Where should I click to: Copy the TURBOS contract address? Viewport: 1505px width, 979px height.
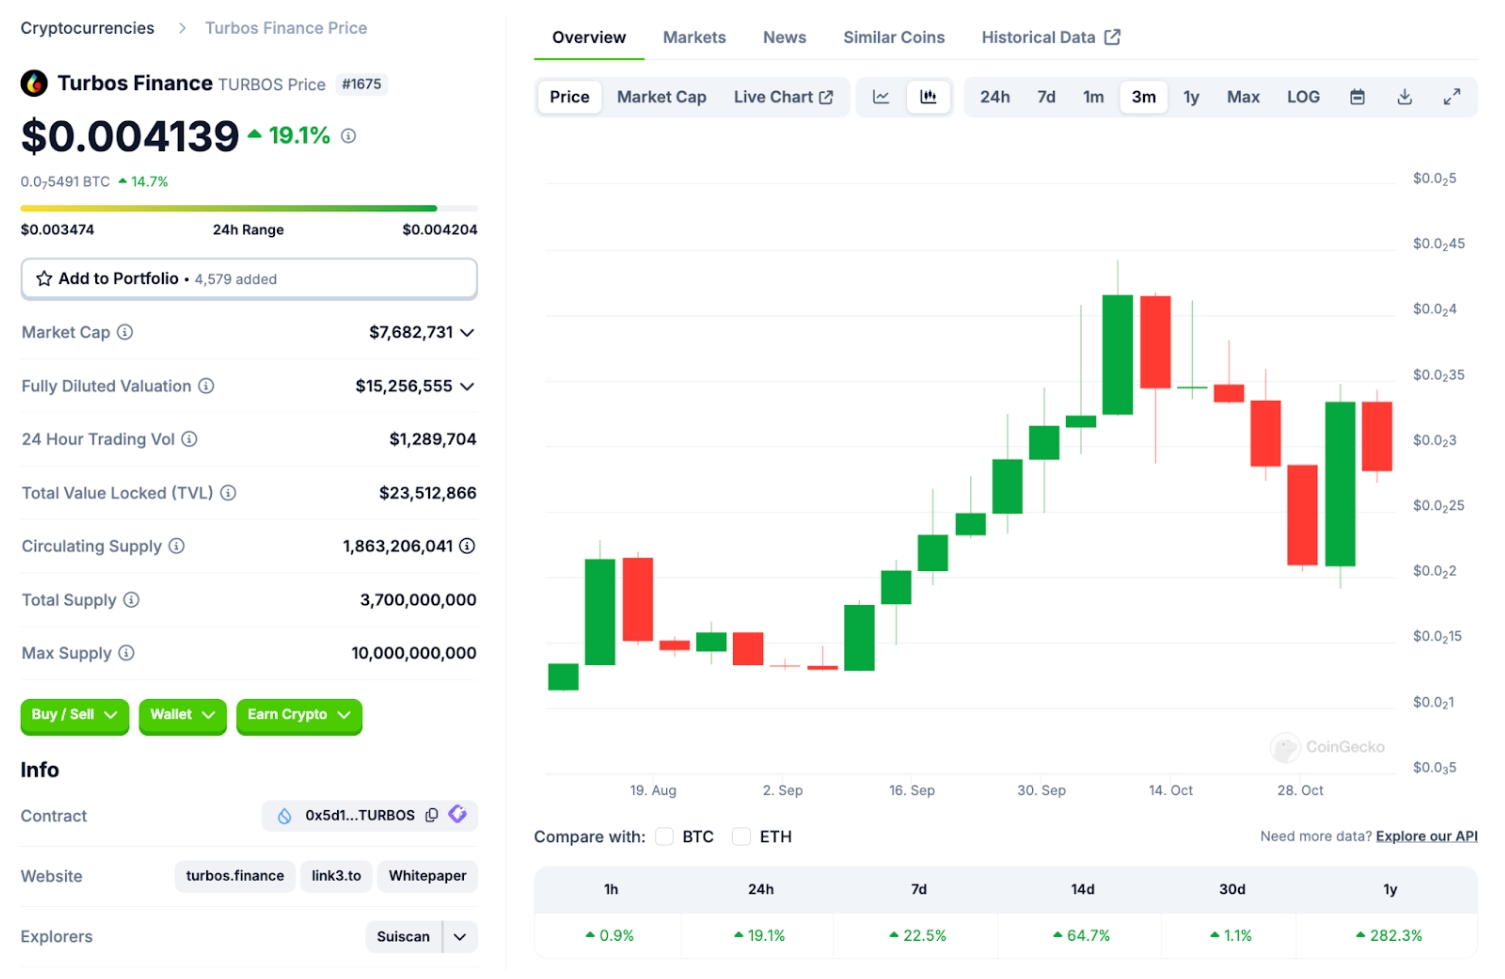tap(432, 815)
